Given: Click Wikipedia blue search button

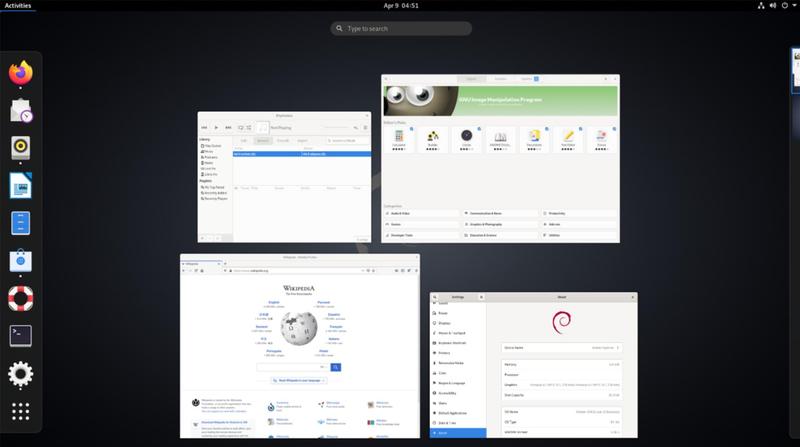Looking at the screenshot, I should 336,367.
